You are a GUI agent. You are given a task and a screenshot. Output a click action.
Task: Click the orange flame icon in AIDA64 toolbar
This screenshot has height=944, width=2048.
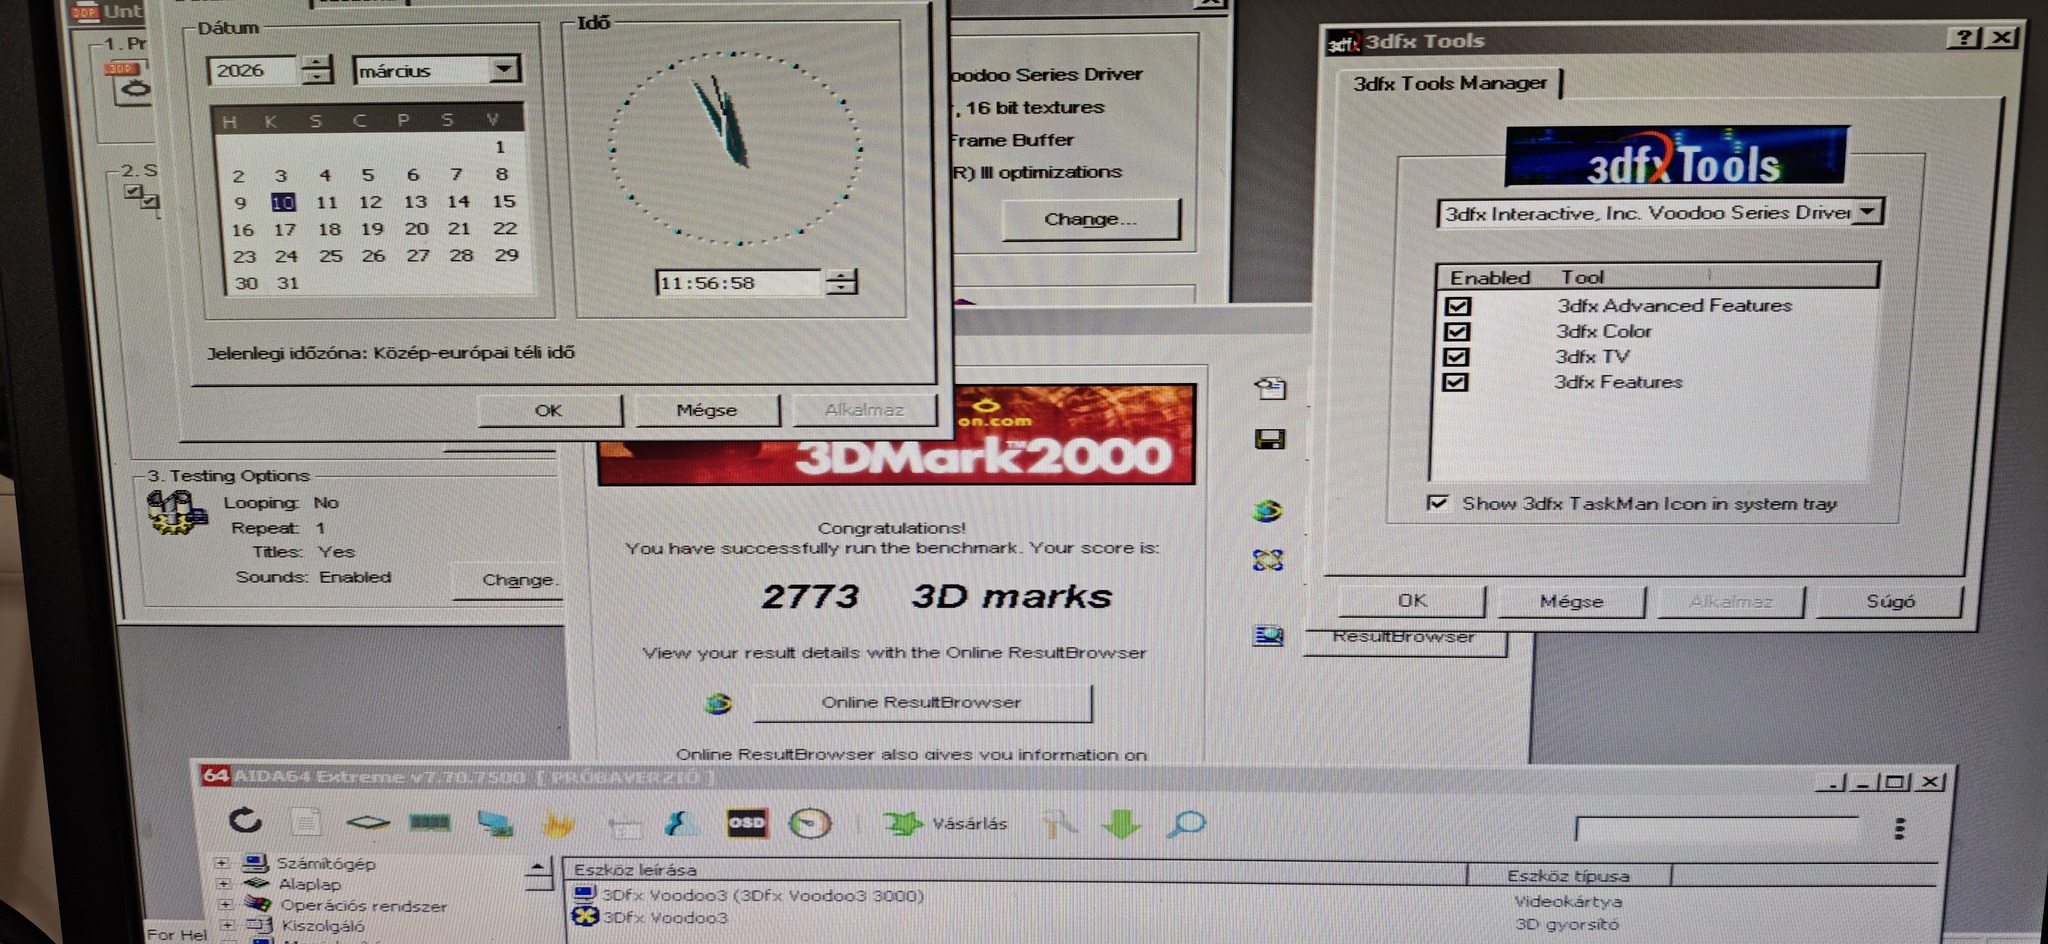558,823
